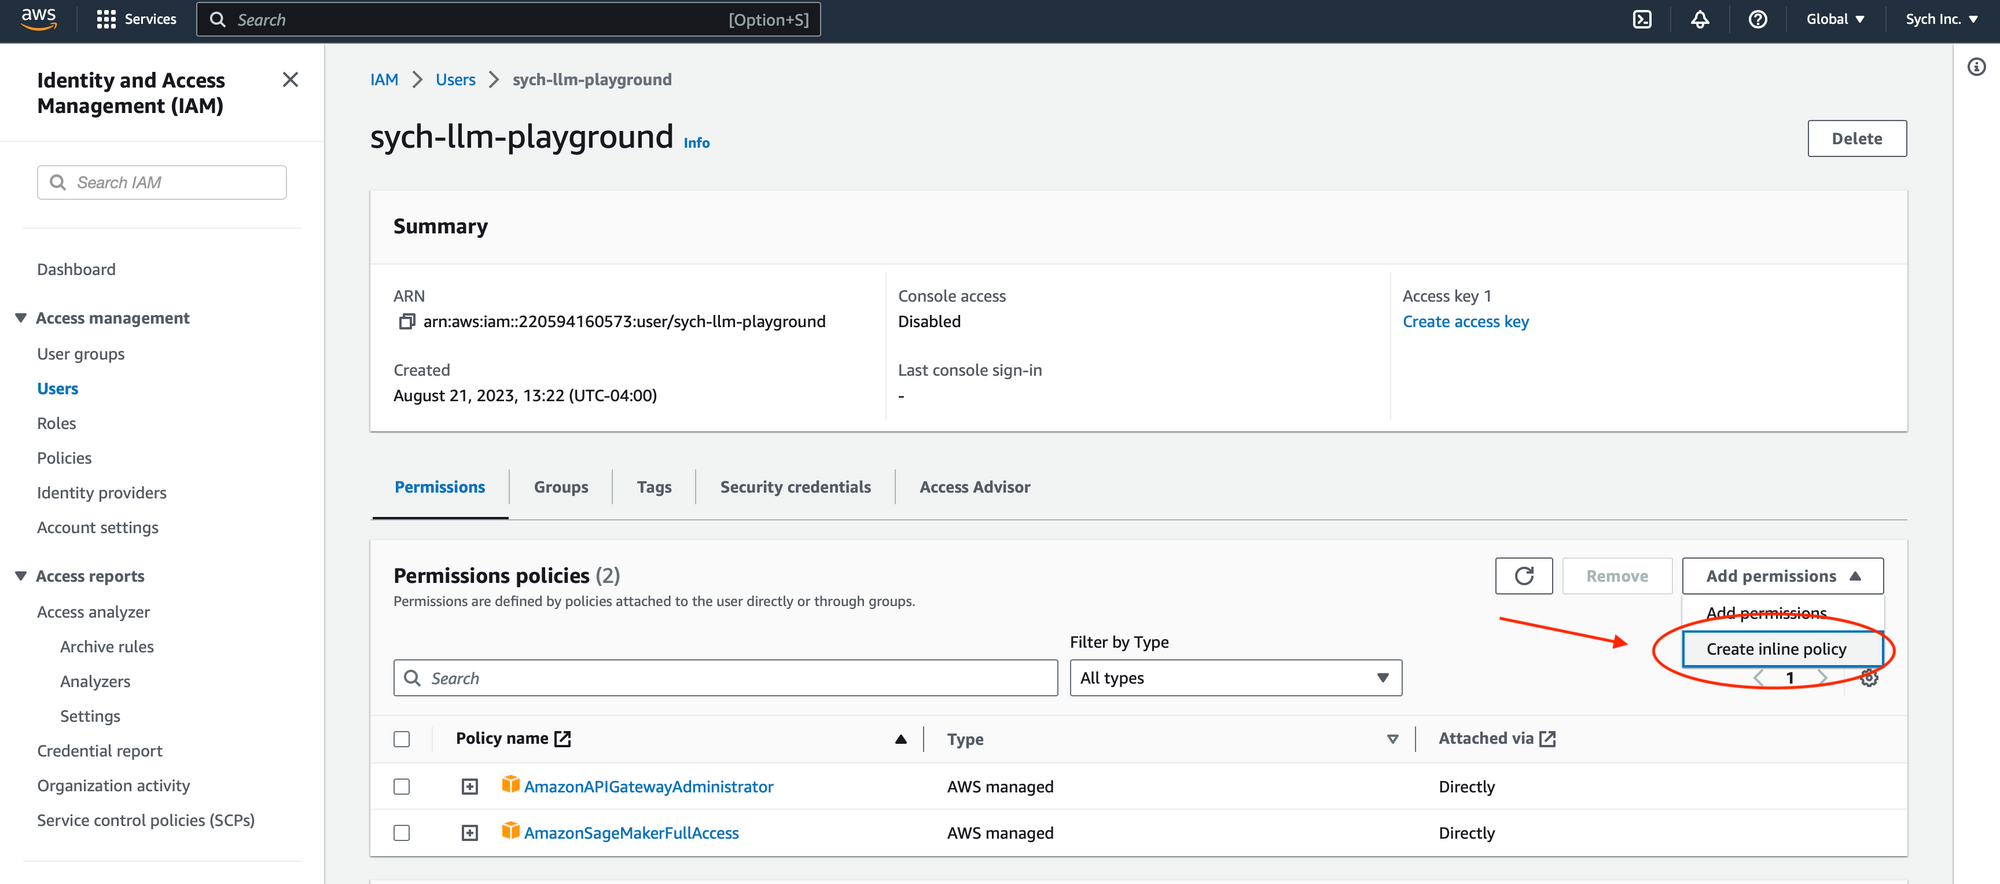The width and height of the screenshot is (2000, 884).
Task: Open the AmazonSageMakerFullAccess policy link
Action: coord(632,833)
